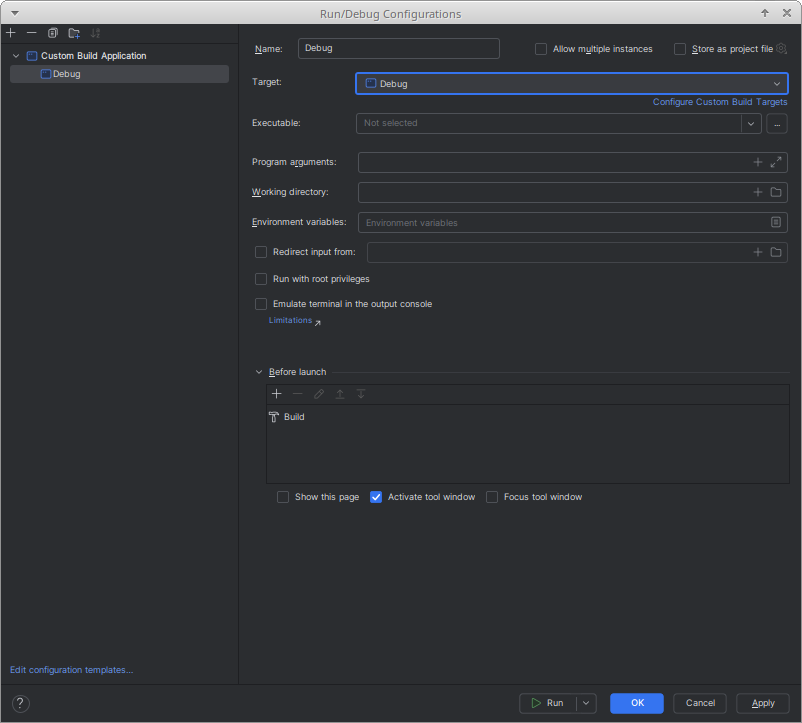Move Before launch task up
Screen dimensions: 802x723
point(340,394)
